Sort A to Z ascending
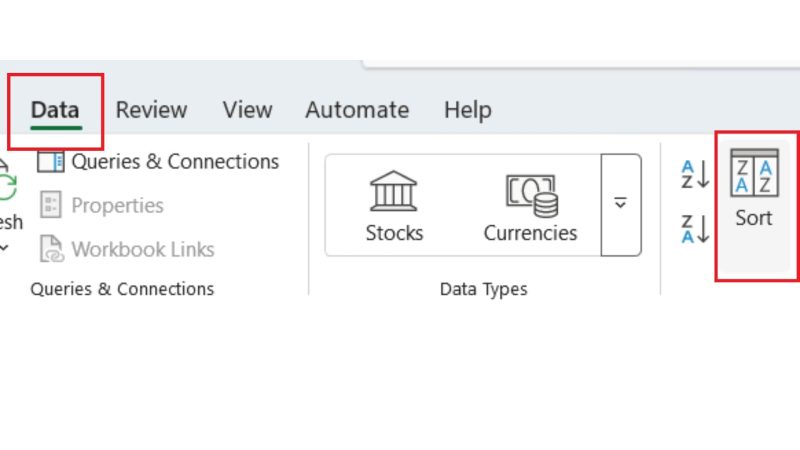 coord(695,174)
